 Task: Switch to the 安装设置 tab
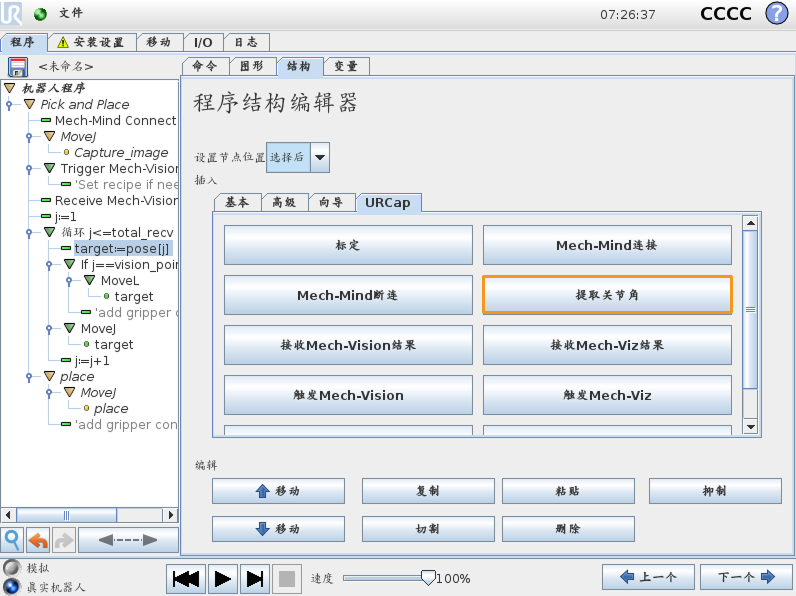pyautogui.click(x=90, y=42)
